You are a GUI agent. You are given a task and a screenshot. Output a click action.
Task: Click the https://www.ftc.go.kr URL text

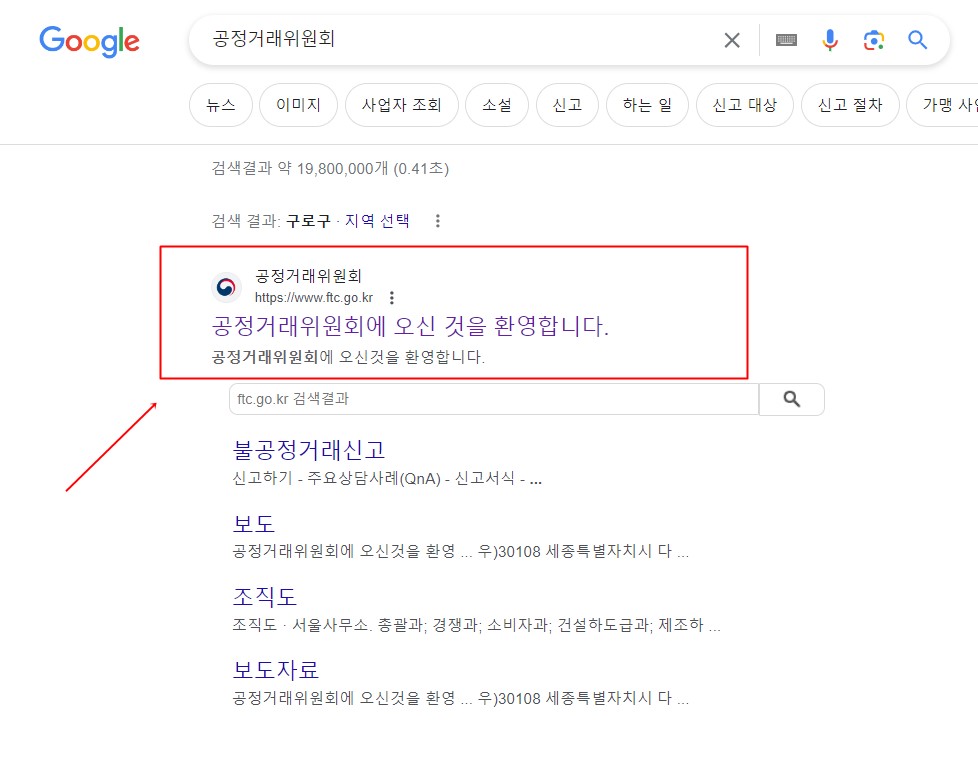[314, 297]
